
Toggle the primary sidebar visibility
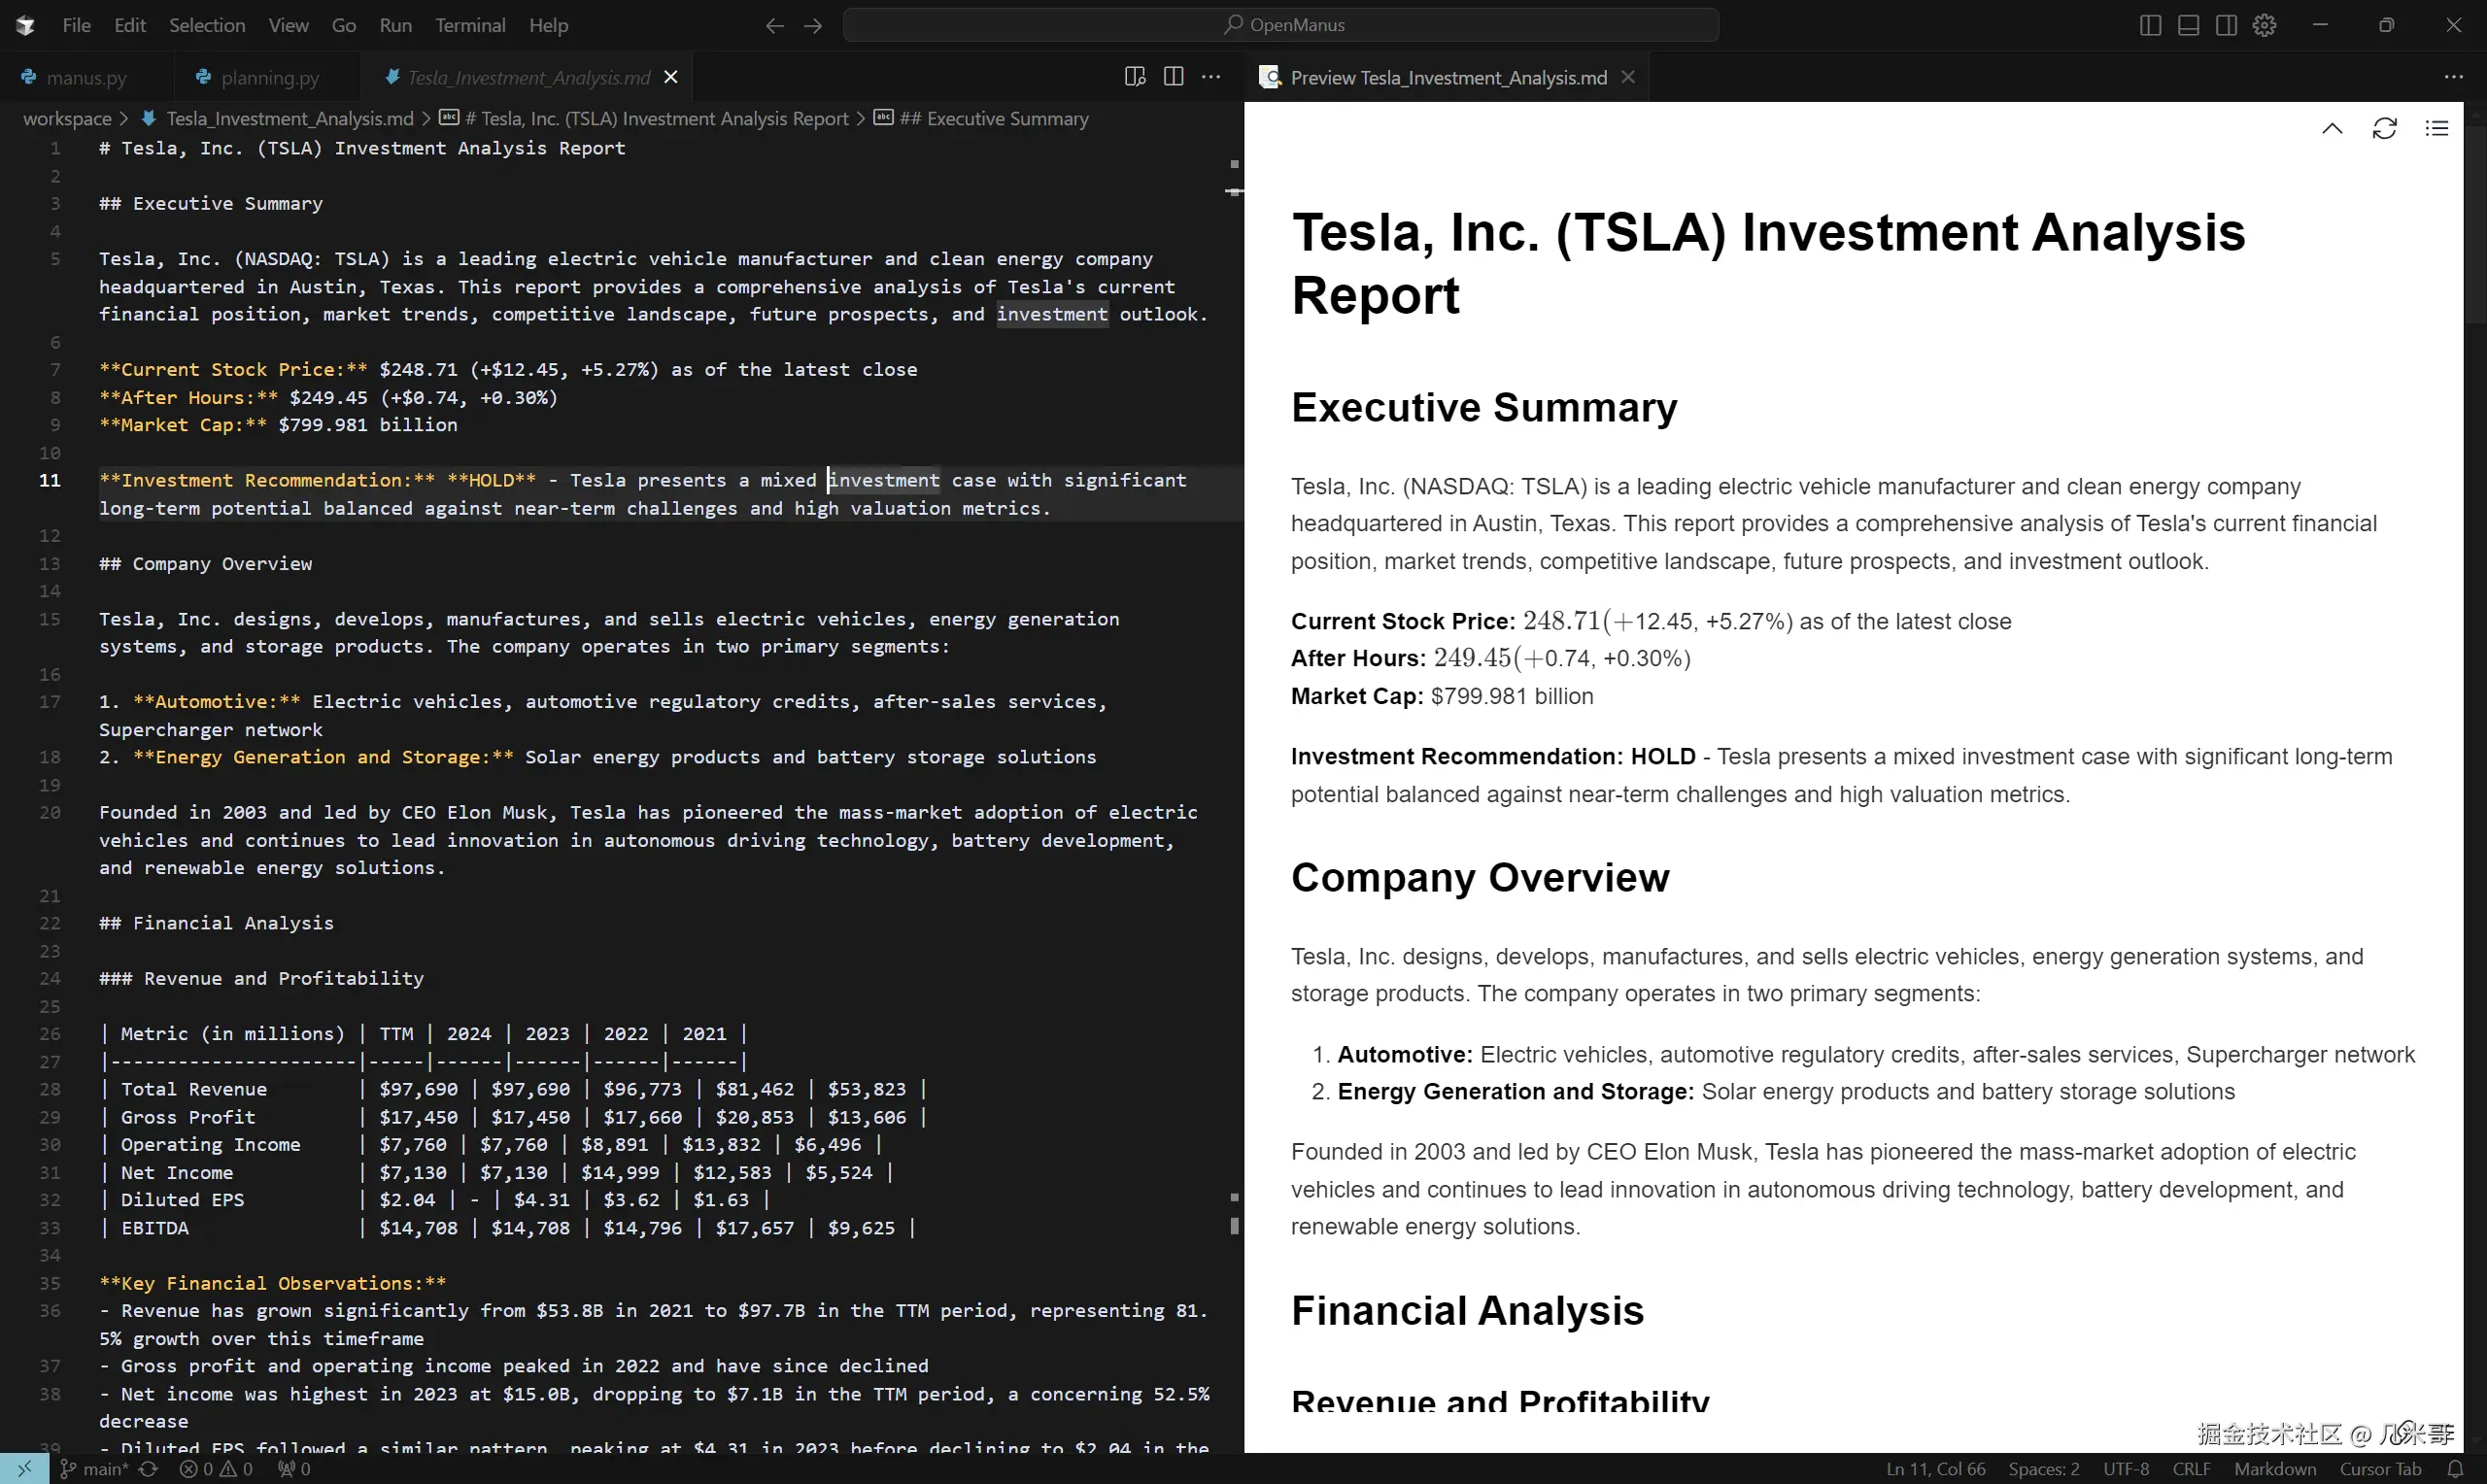coord(2149,25)
